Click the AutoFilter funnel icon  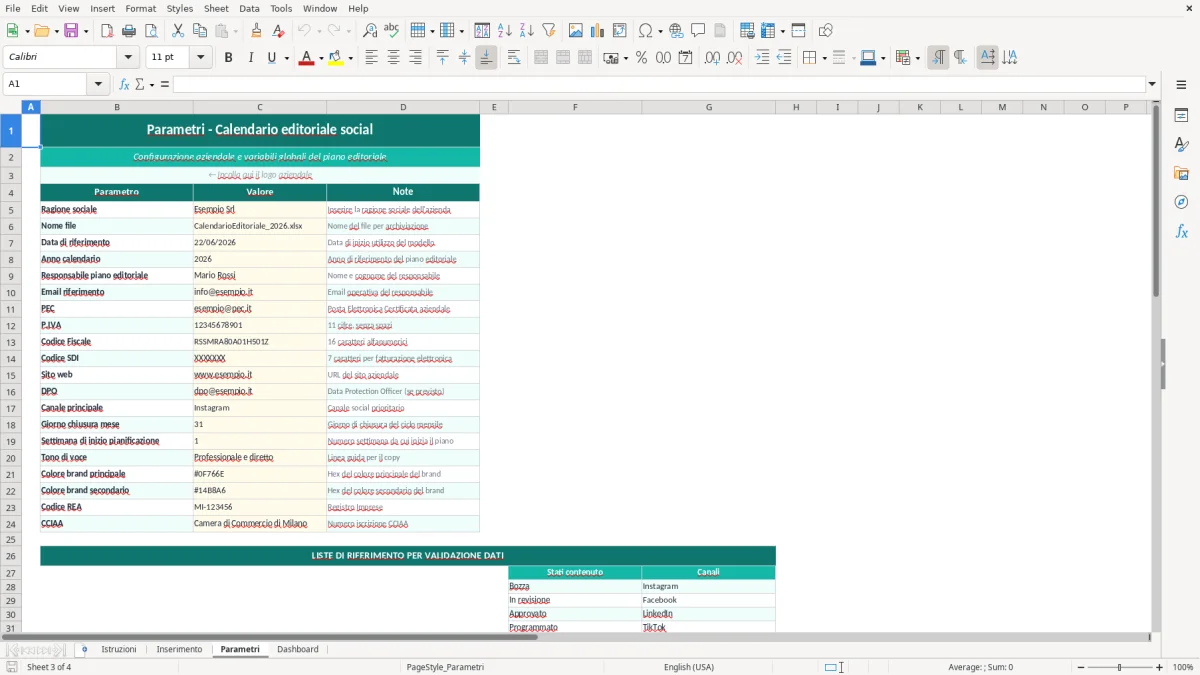(x=549, y=31)
